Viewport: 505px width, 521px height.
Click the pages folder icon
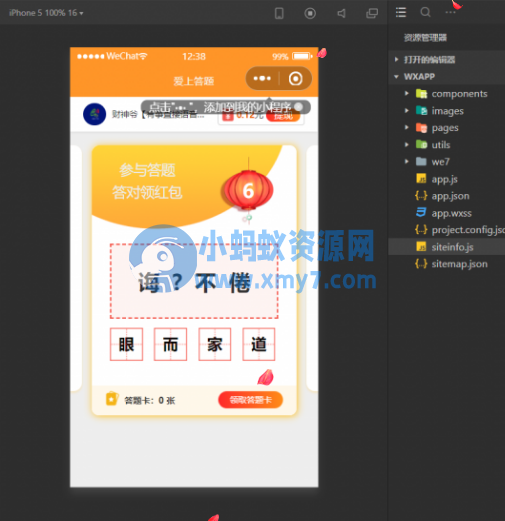tap(421, 128)
